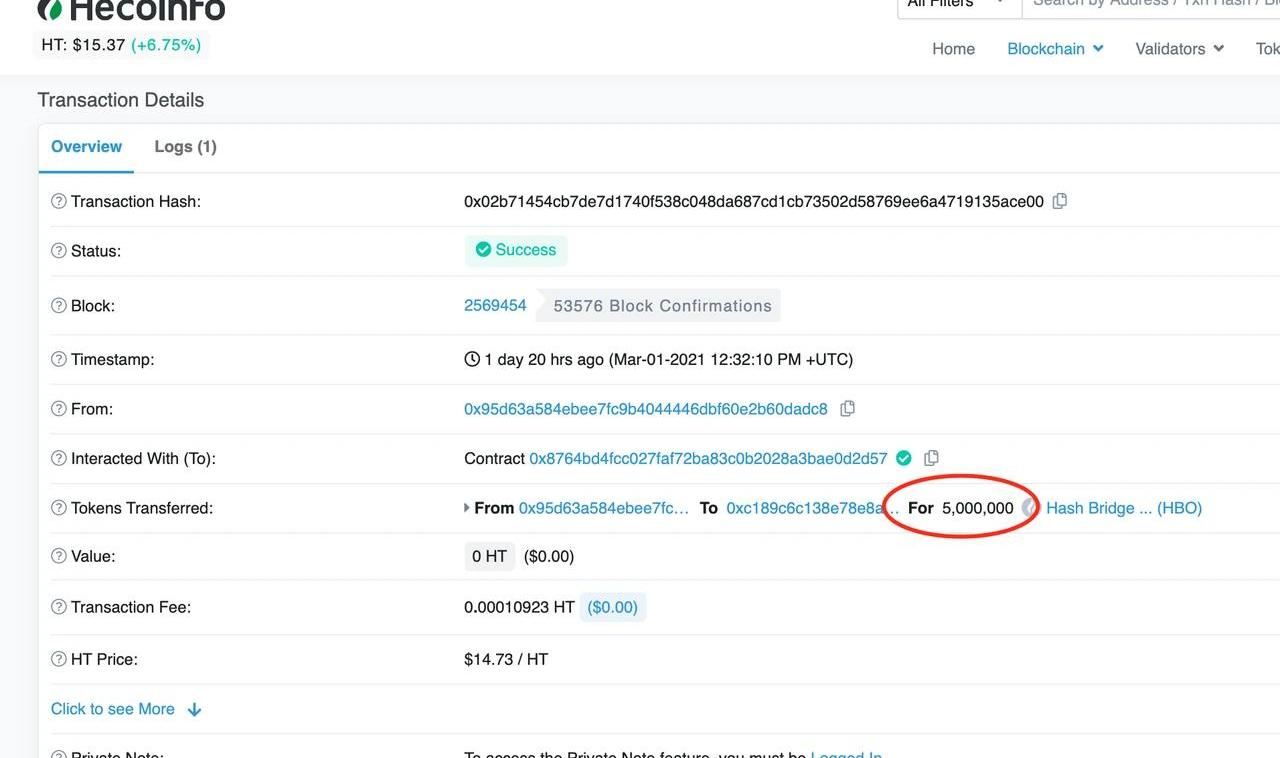Click help icon beside Timestamp label
The width and height of the screenshot is (1280, 758).
(x=59, y=360)
